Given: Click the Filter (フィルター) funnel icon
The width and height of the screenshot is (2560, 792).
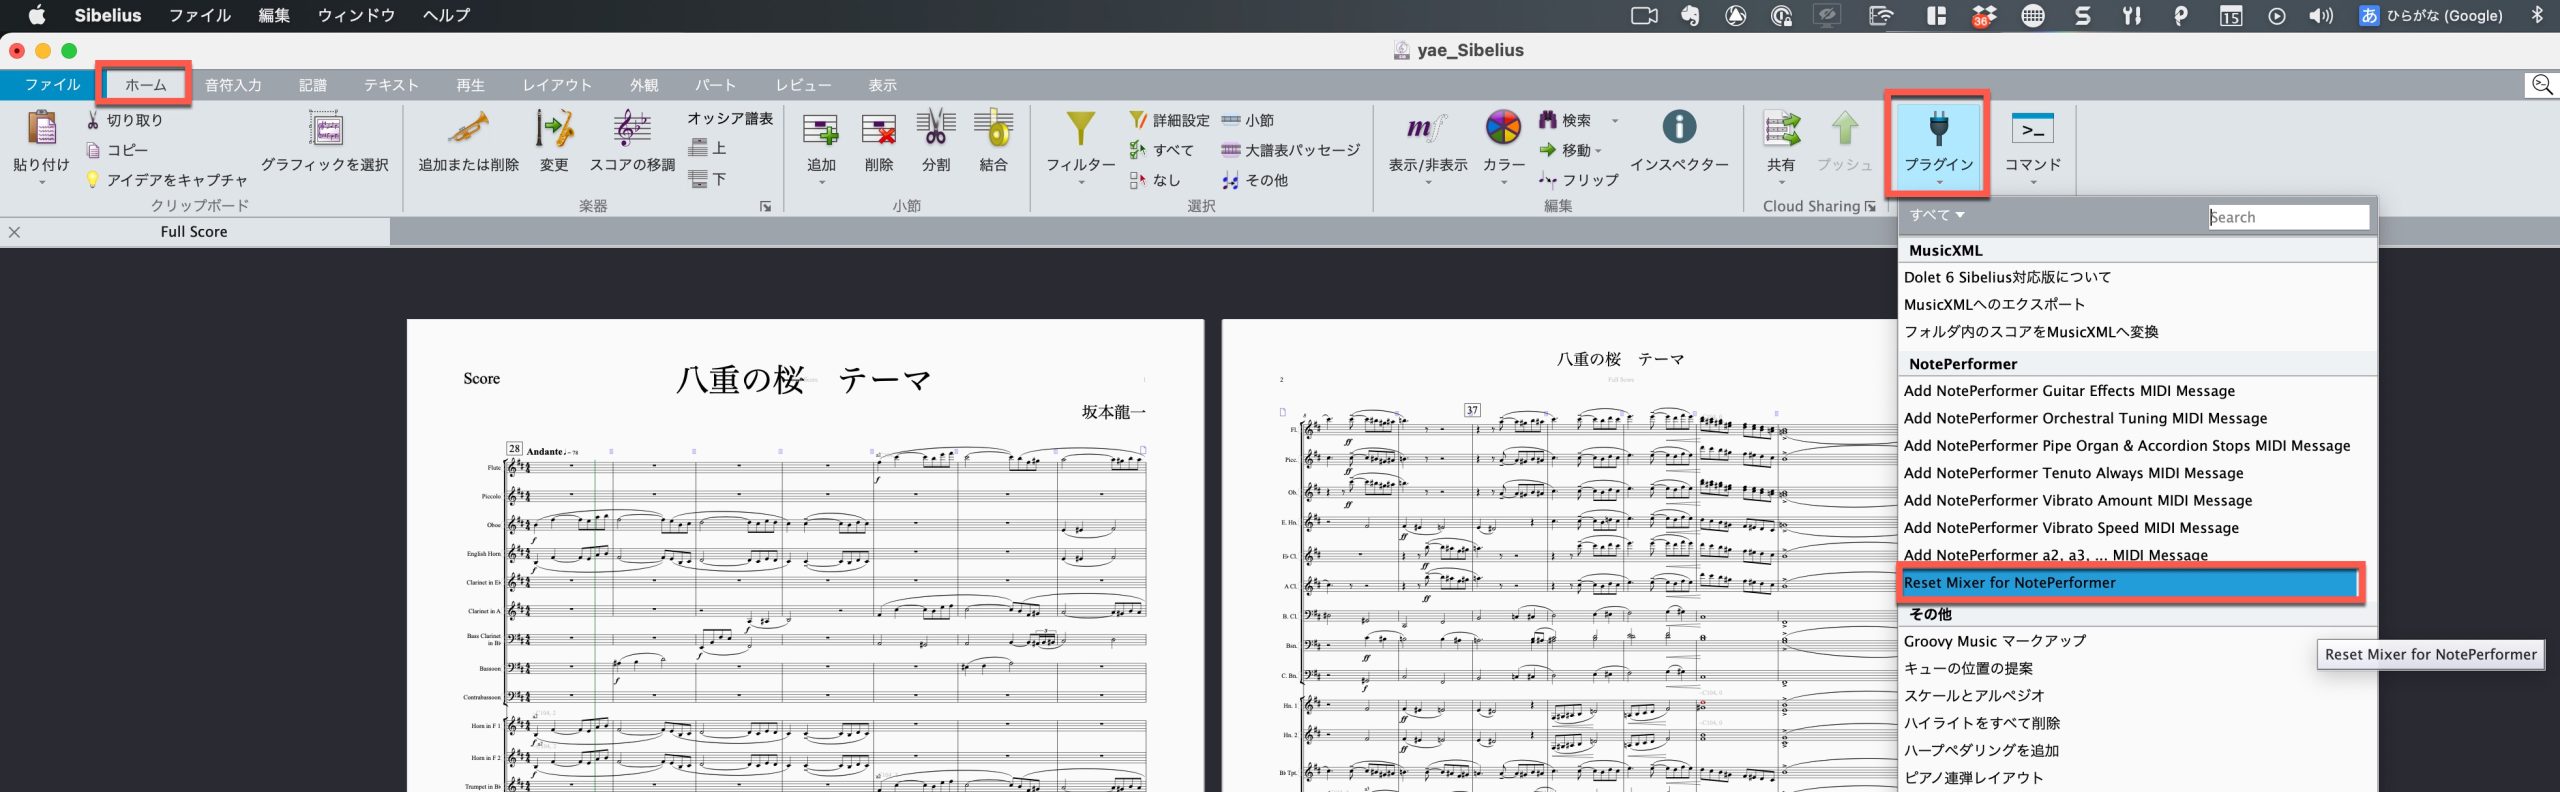Looking at the screenshot, I should click(1080, 130).
